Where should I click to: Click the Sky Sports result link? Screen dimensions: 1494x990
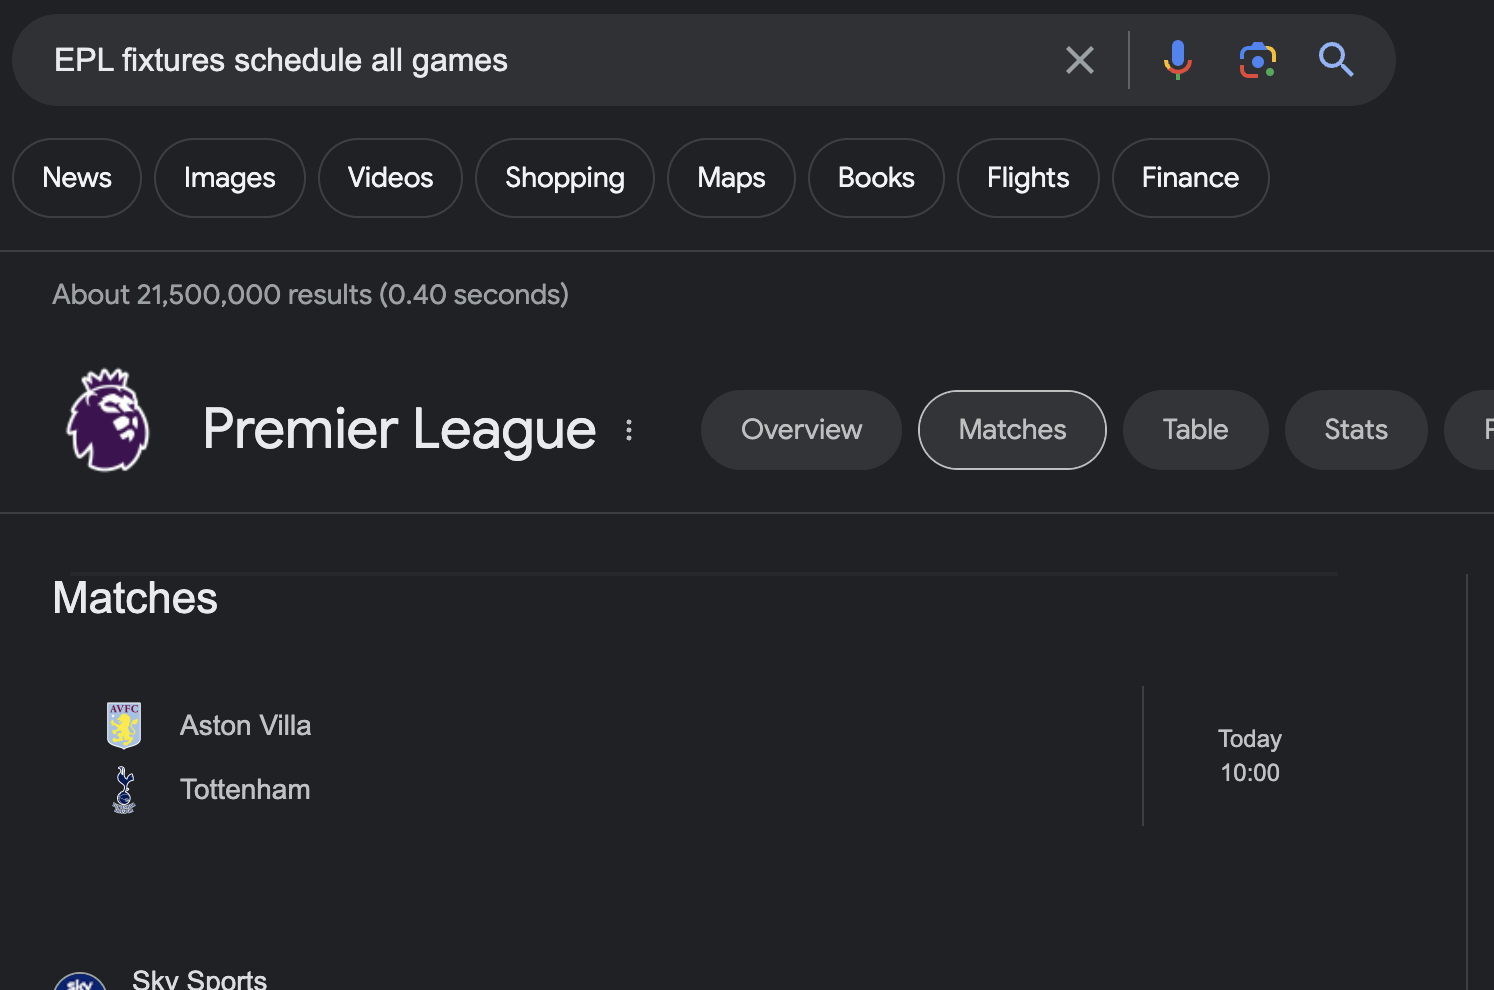point(199,979)
